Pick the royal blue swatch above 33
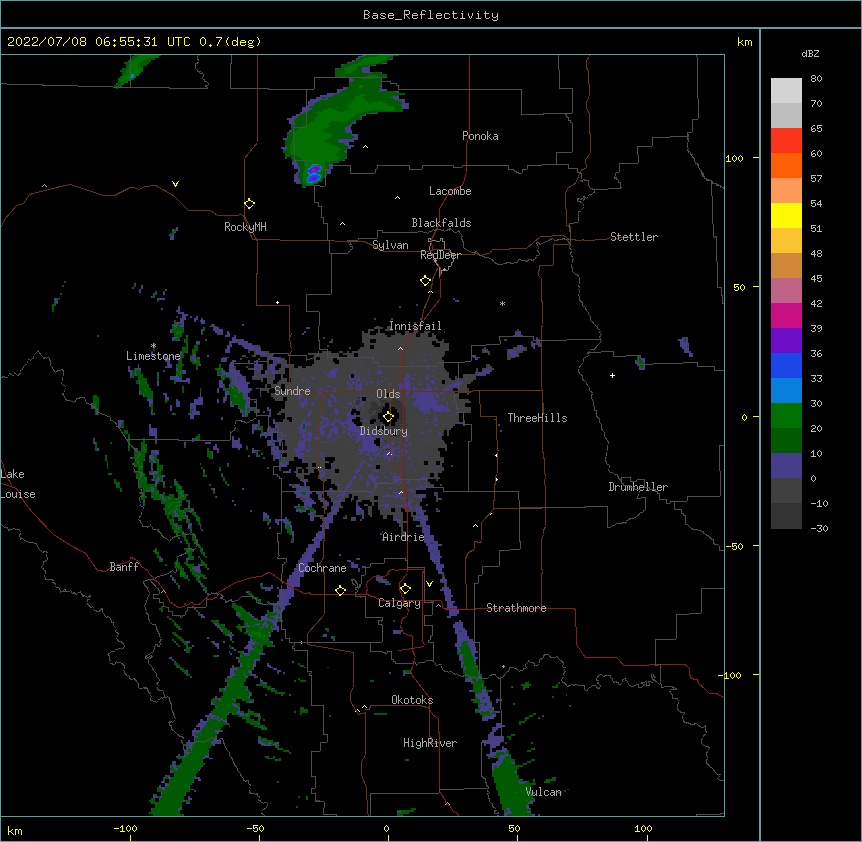The width and height of the screenshot is (862, 842). click(x=786, y=365)
